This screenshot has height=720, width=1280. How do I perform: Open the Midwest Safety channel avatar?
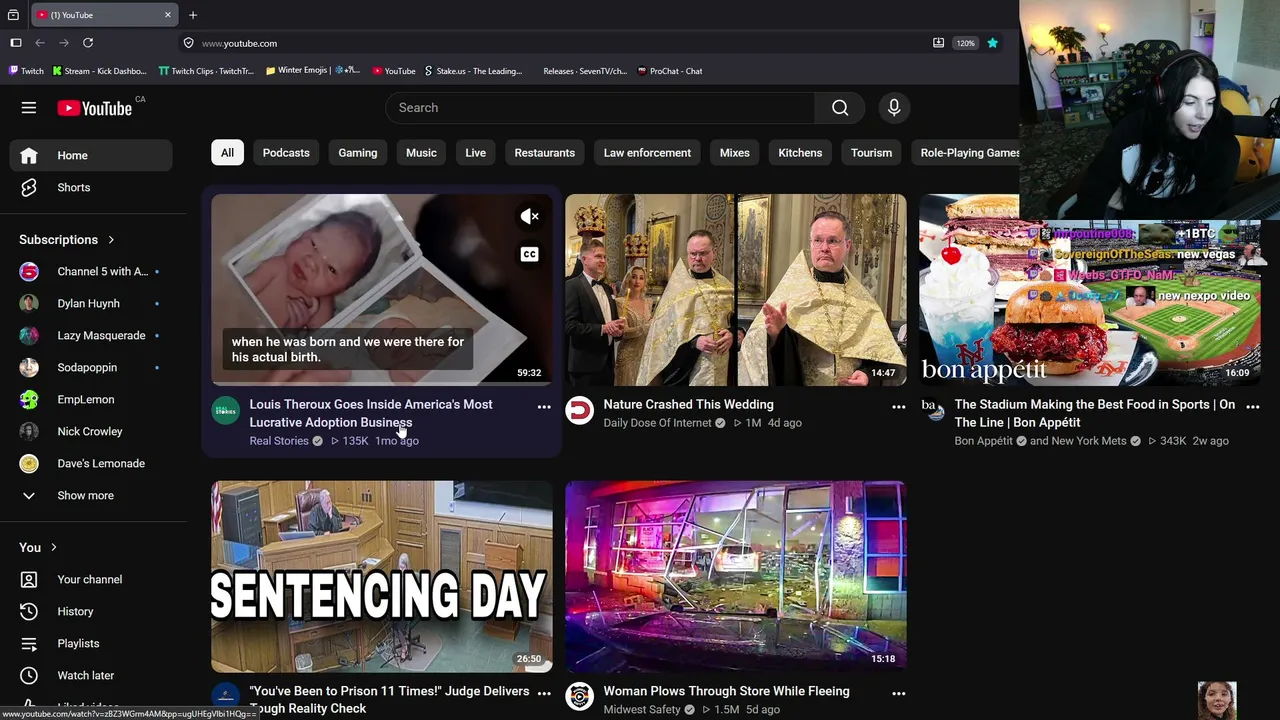click(x=580, y=696)
